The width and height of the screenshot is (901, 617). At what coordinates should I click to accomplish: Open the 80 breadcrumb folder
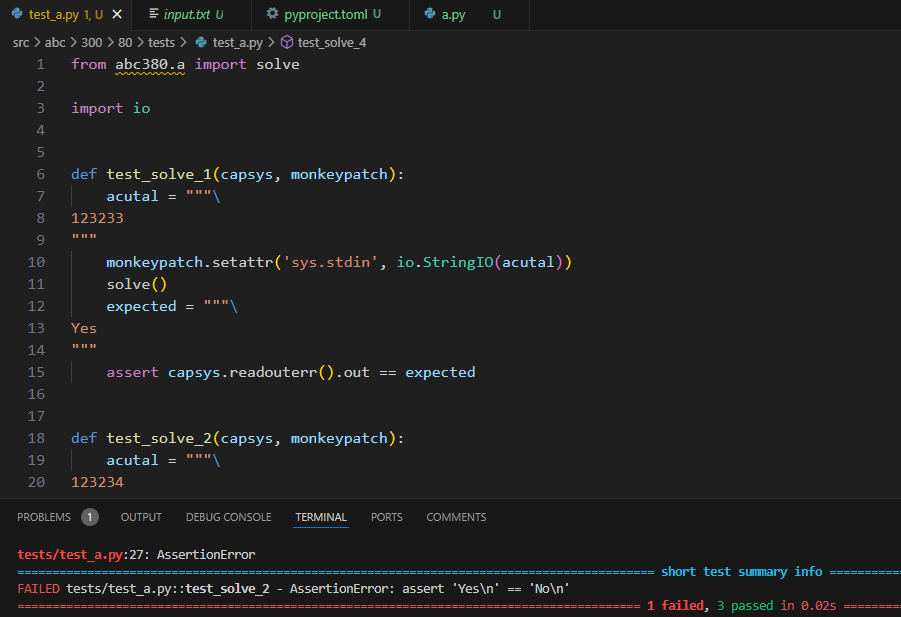pyautogui.click(x=125, y=43)
